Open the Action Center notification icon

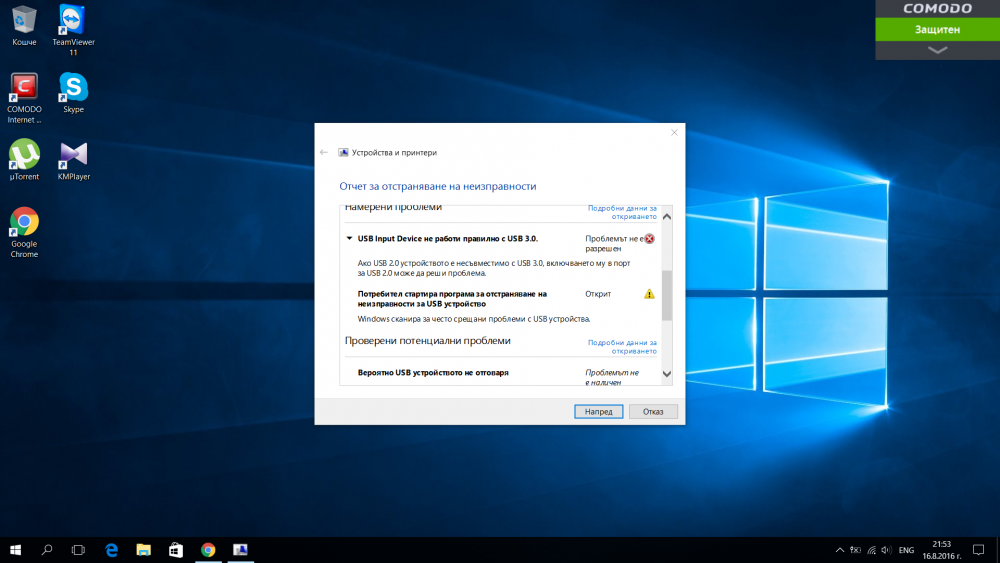pos(978,550)
